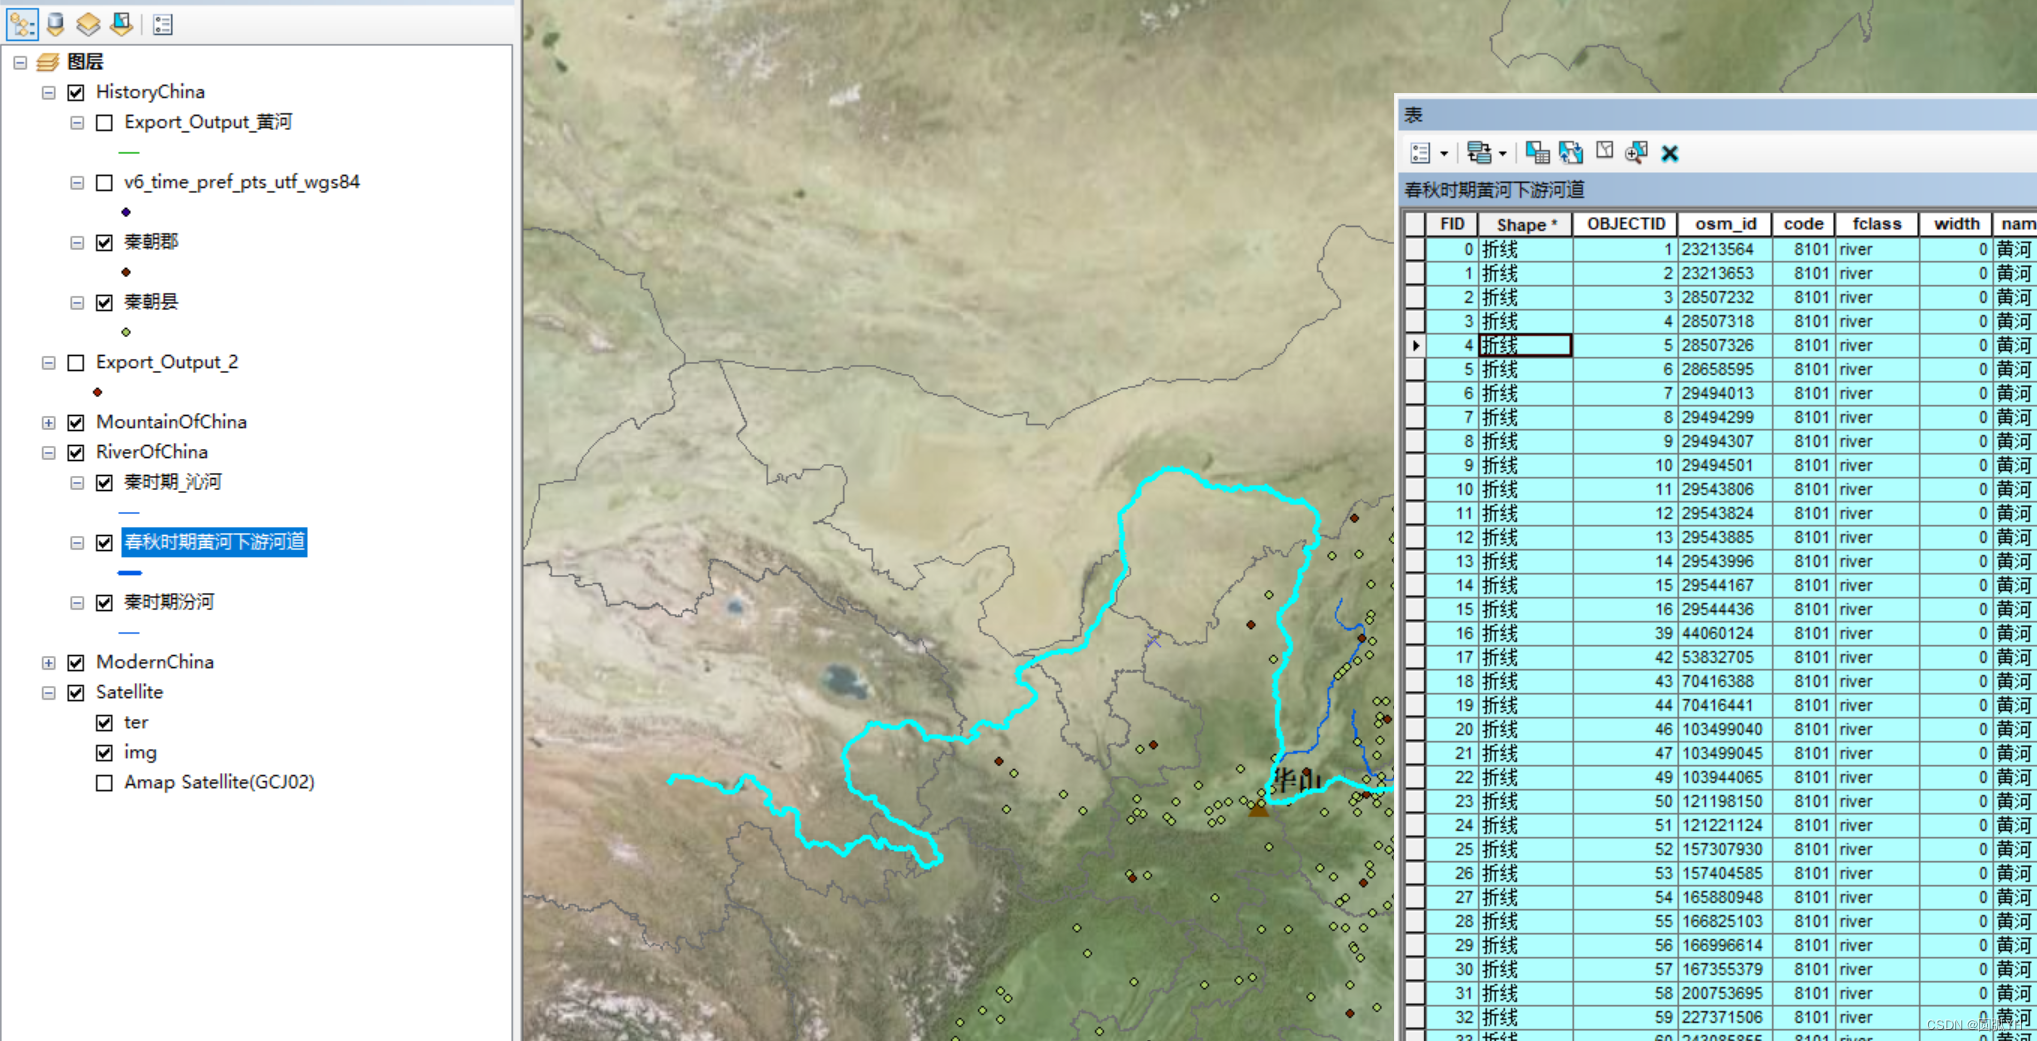This screenshot has height=1041, width=2037.
Task: Toggle ModernChina group checkbox
Action: point(76,663)
